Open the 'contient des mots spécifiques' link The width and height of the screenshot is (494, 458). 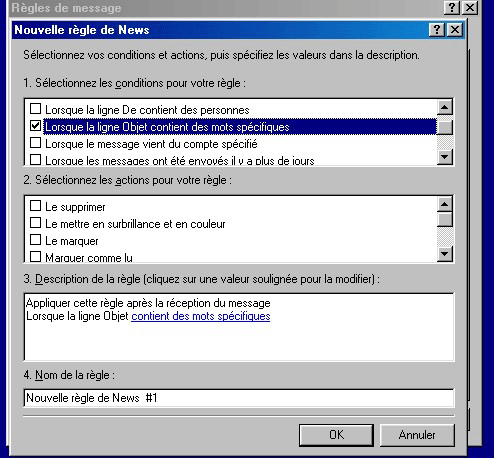201,316
